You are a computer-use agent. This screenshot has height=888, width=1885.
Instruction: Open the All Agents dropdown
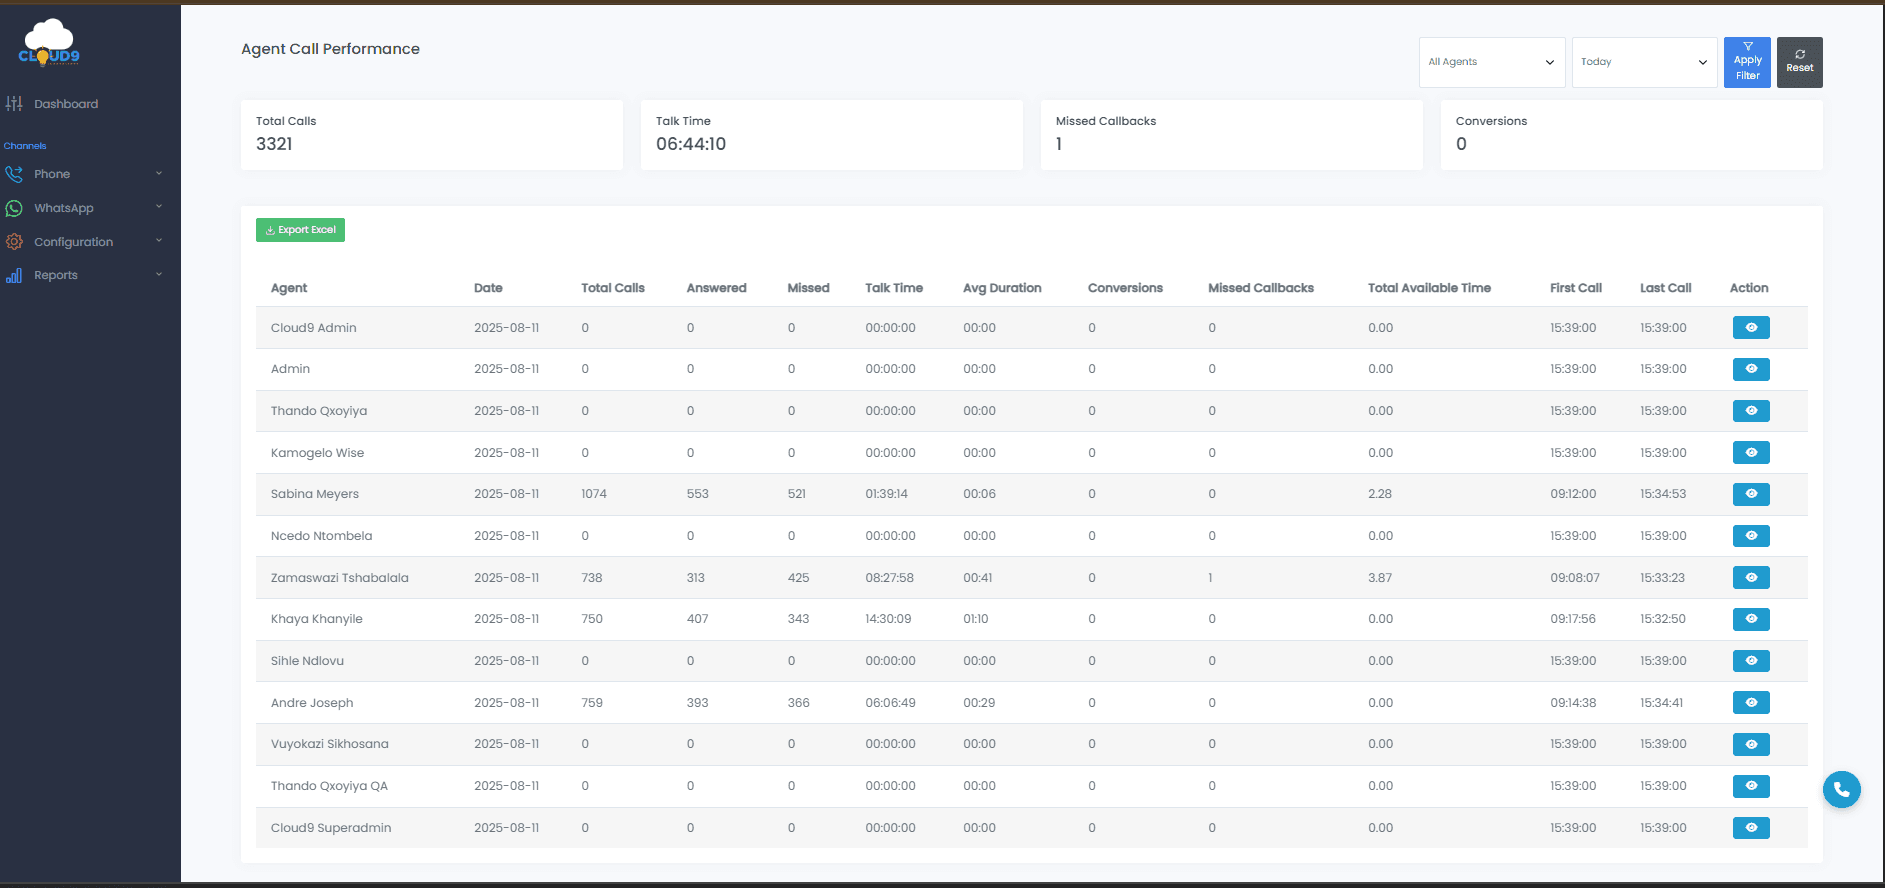[1492, 62]
